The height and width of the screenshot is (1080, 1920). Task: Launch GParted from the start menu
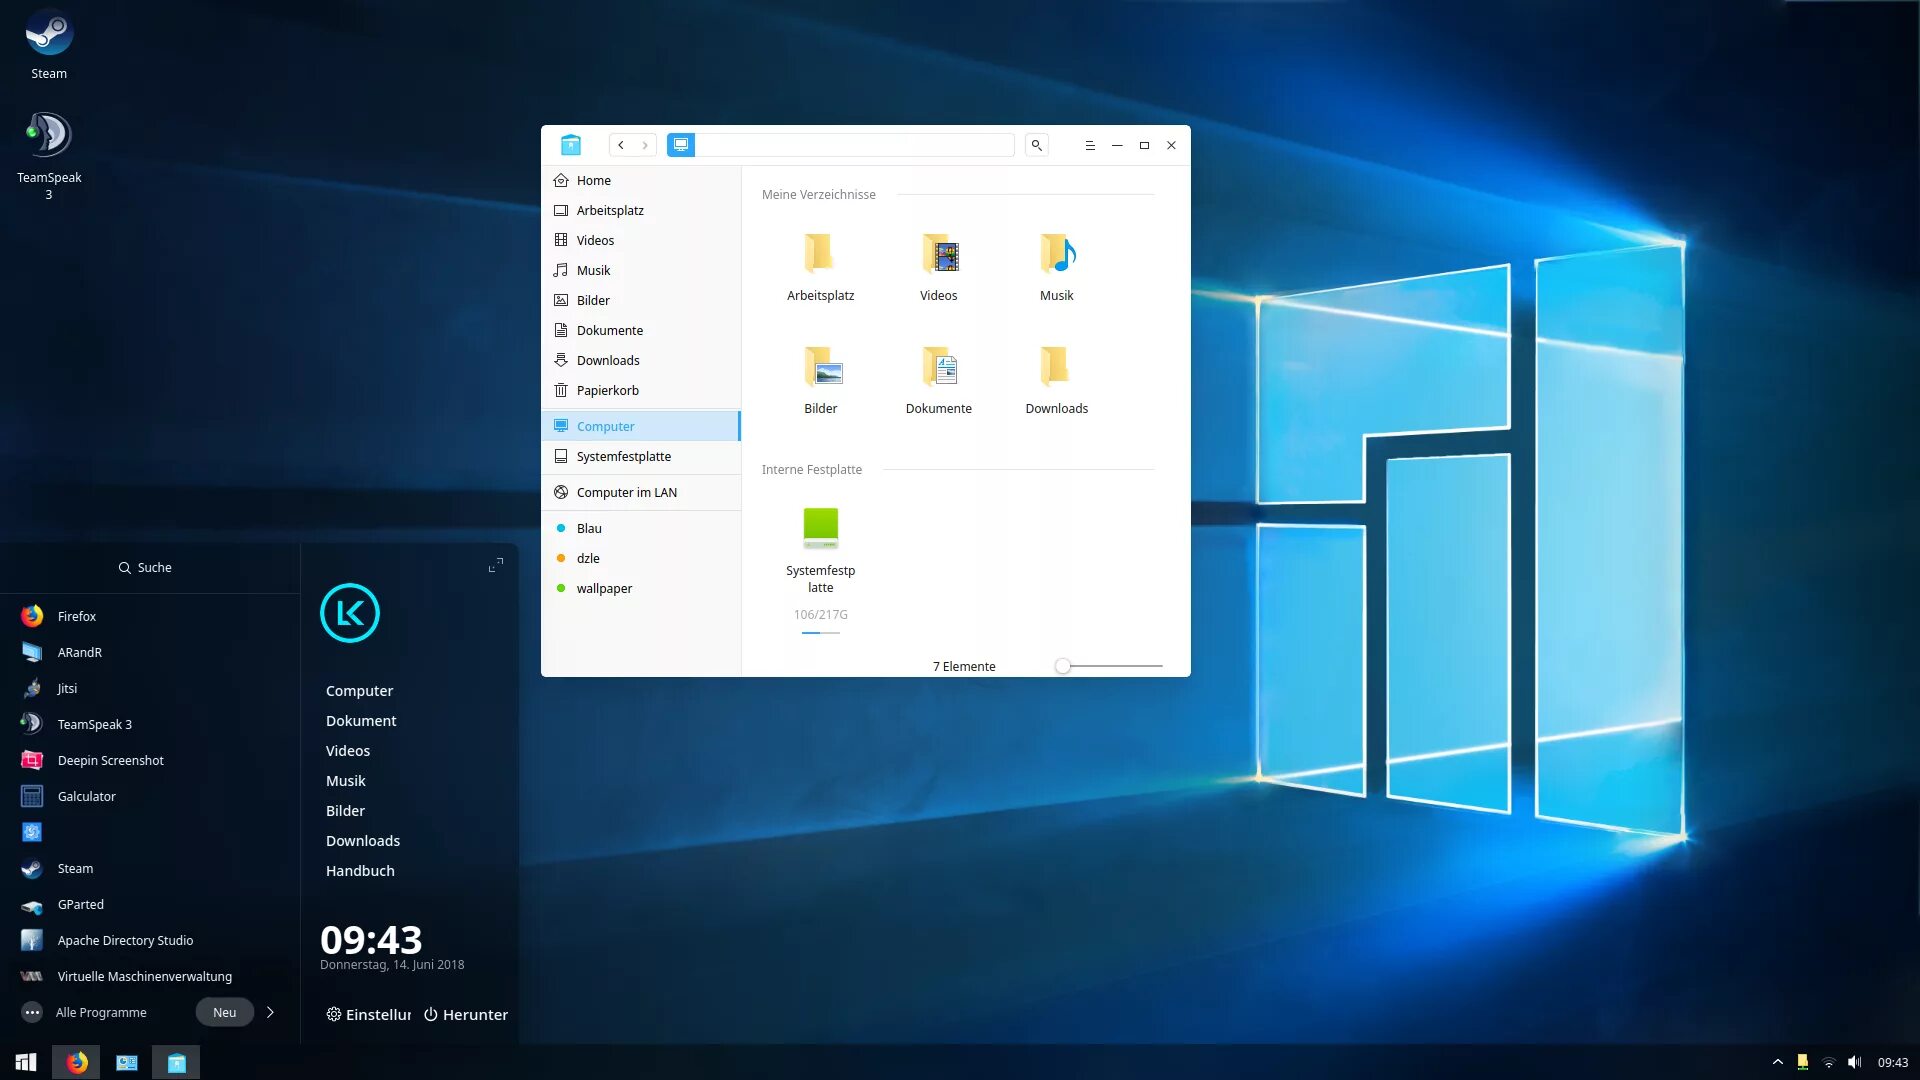[x=80, y=904]
